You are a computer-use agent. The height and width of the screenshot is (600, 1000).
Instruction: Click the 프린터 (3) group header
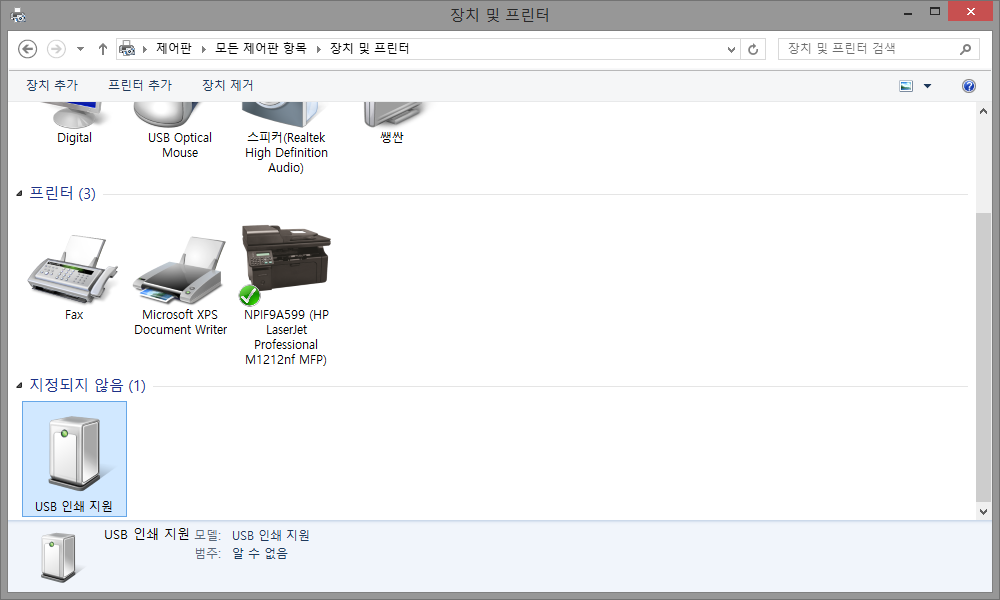click(62, 193)
